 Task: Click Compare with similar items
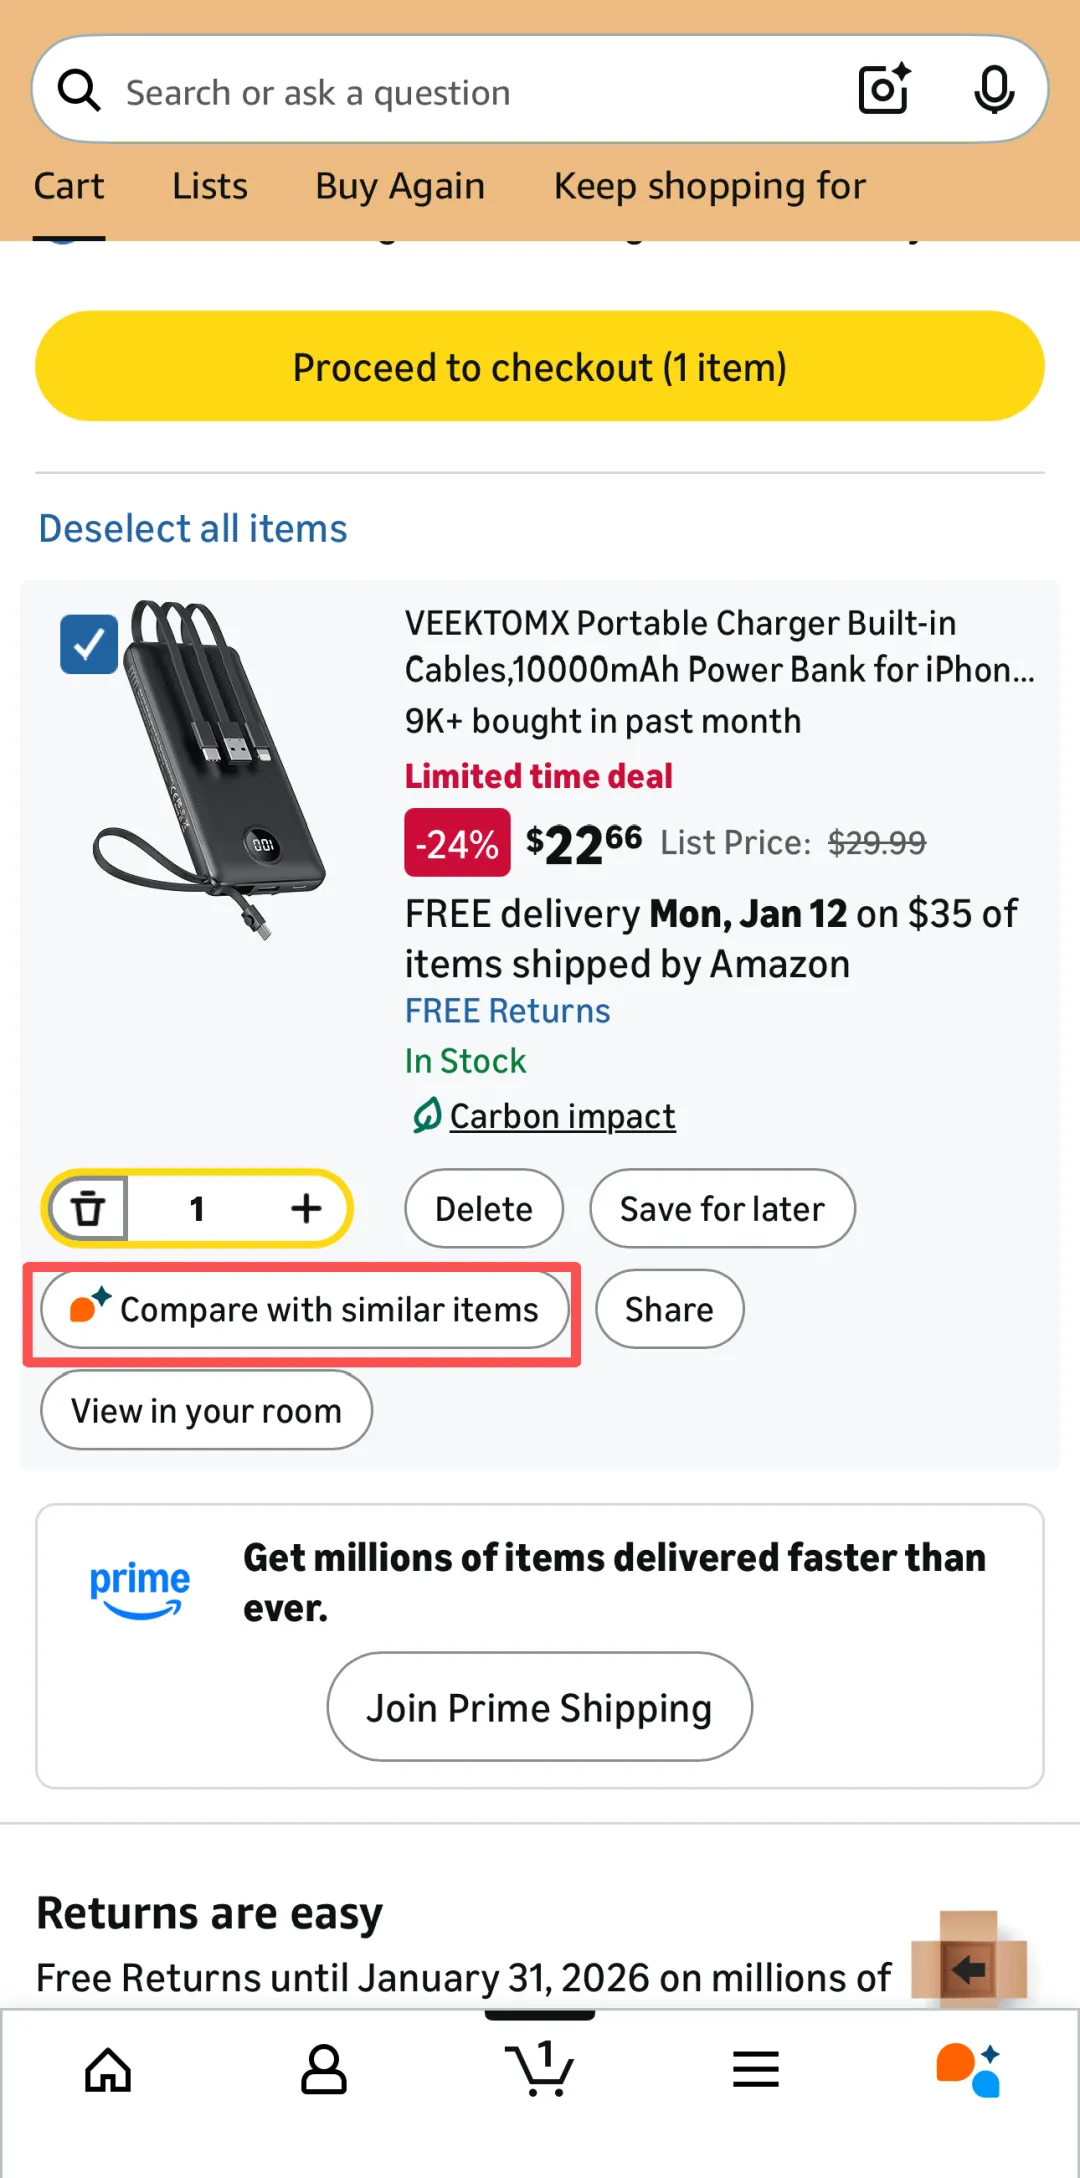(305, 1310)
